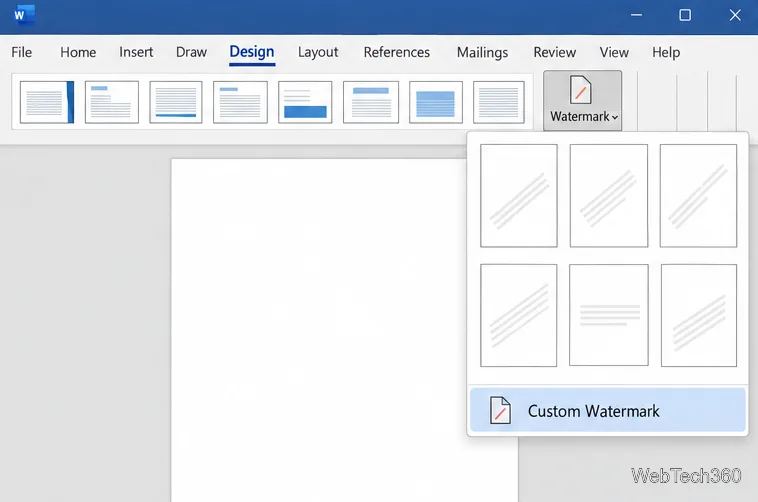Viewport: 758px width, 502px height.
Task: Choose first watermark preset in top row
Action: click(x=519, y=195)
